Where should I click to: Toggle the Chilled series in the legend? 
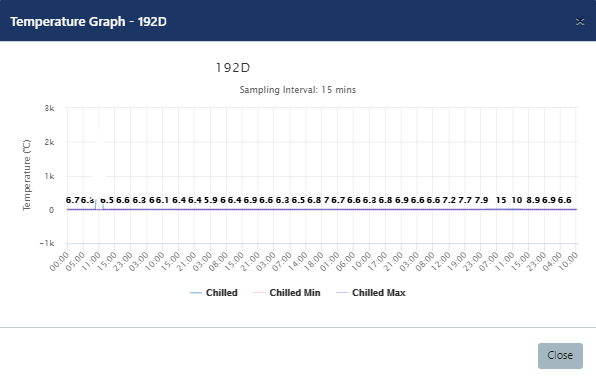[214, 293]
